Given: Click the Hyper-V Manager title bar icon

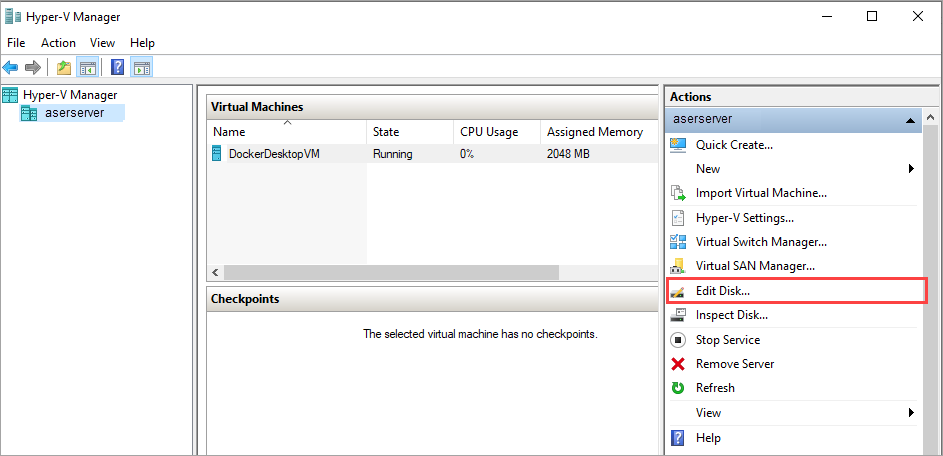Looking at the screenshot, I should coord(12,16).
